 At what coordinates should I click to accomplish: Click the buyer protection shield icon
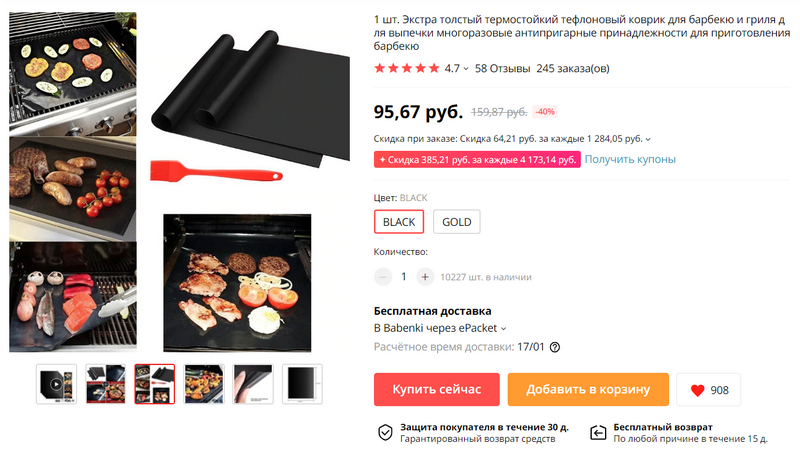[385, 432]
